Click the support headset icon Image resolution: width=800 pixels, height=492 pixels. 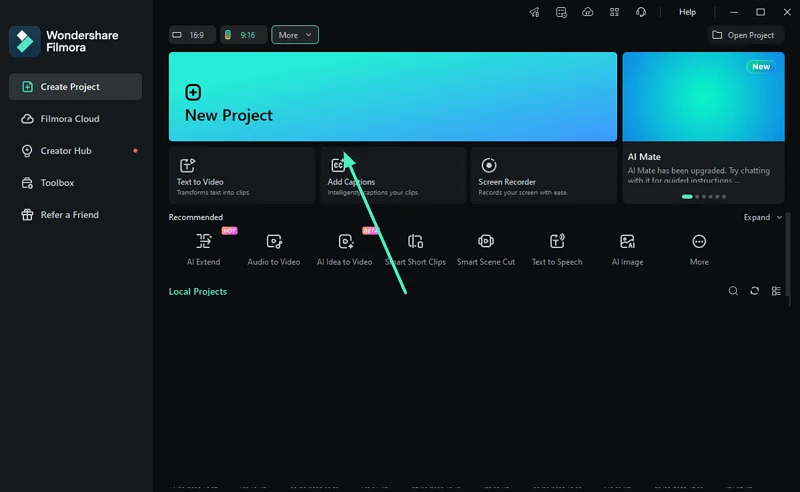641,12
